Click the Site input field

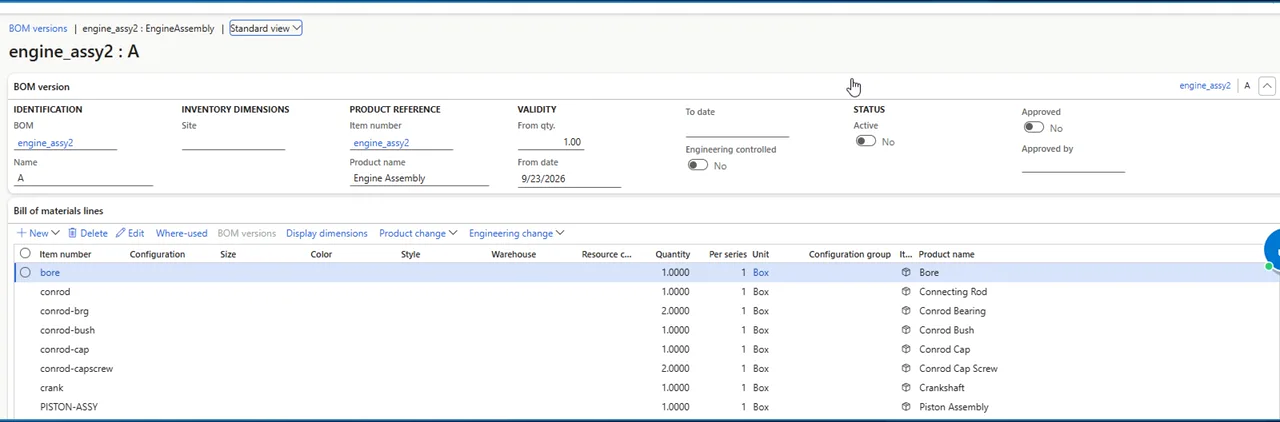click(233, 142)
